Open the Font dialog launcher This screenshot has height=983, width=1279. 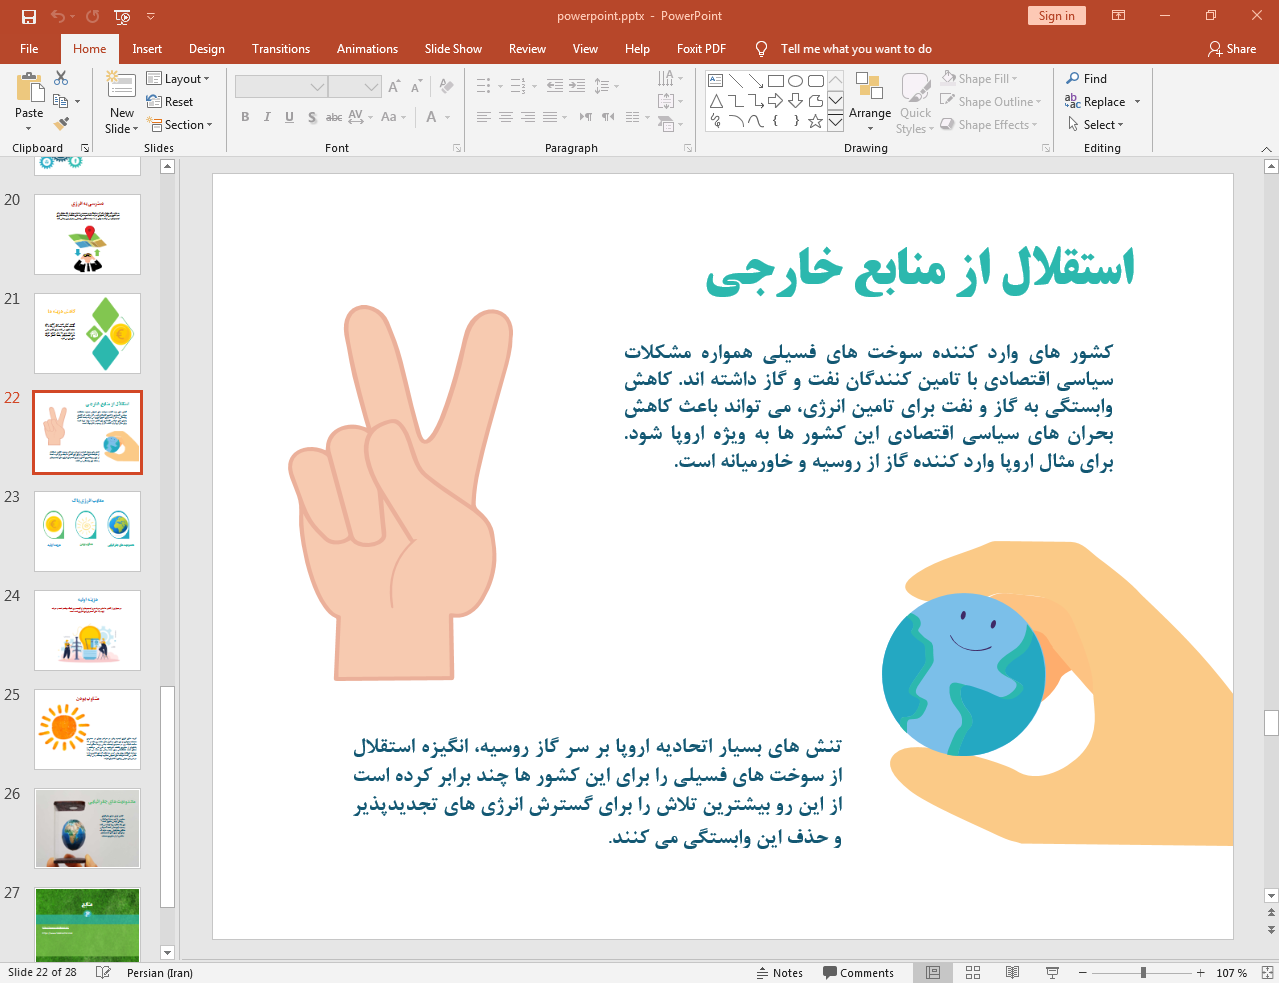pyautogui.click(x=457, y=148)
